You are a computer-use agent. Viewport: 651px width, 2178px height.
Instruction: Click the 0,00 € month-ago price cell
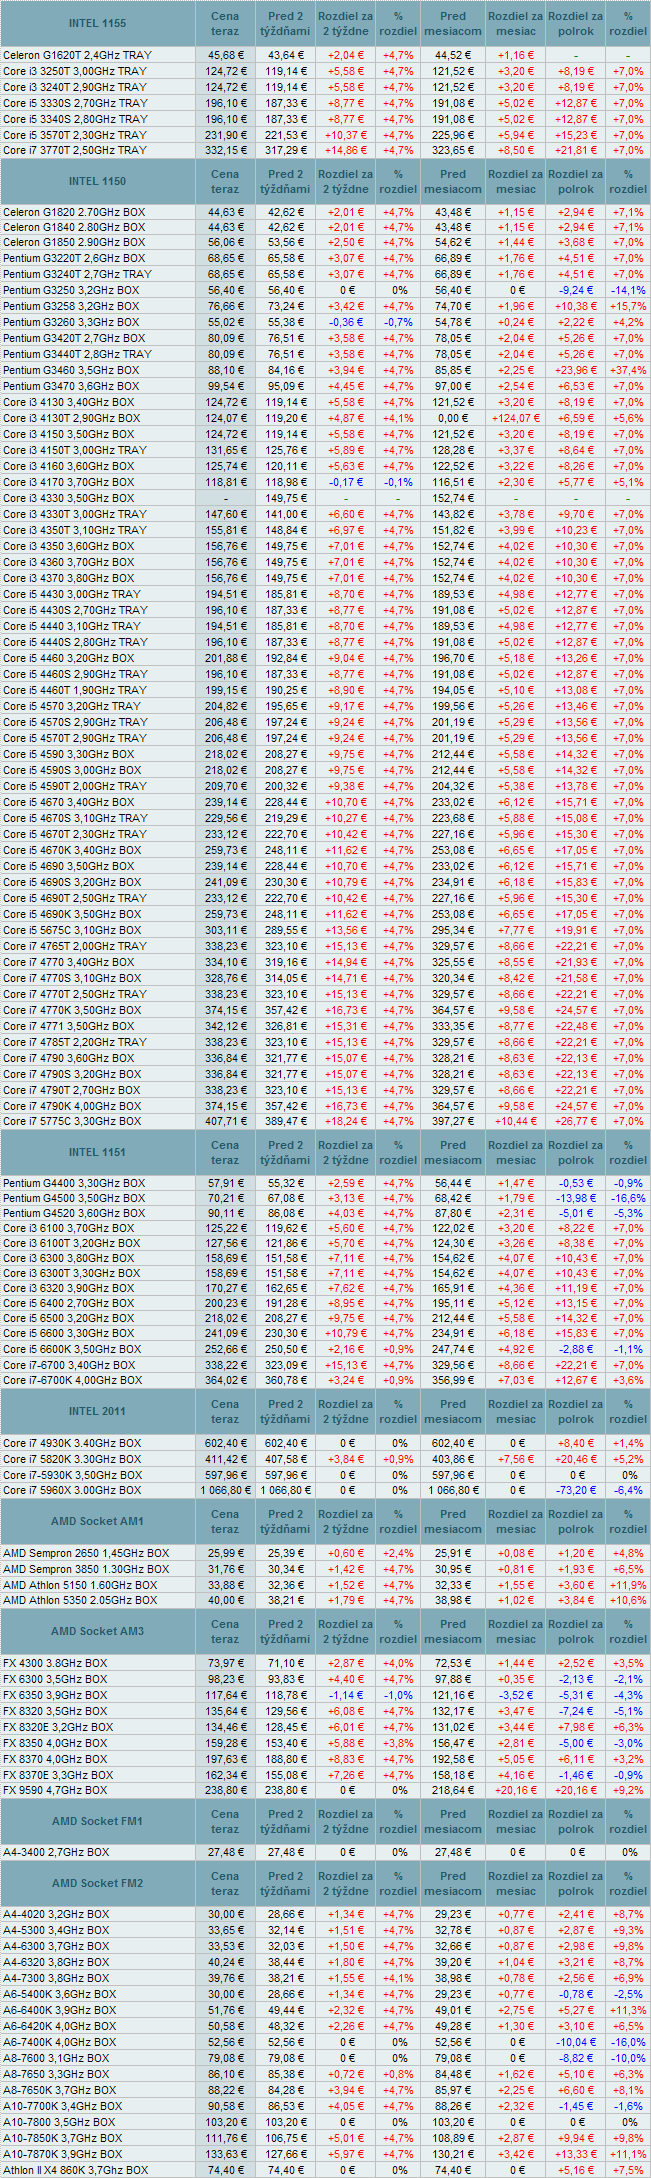pyautogui.click(x=453, y=418)
